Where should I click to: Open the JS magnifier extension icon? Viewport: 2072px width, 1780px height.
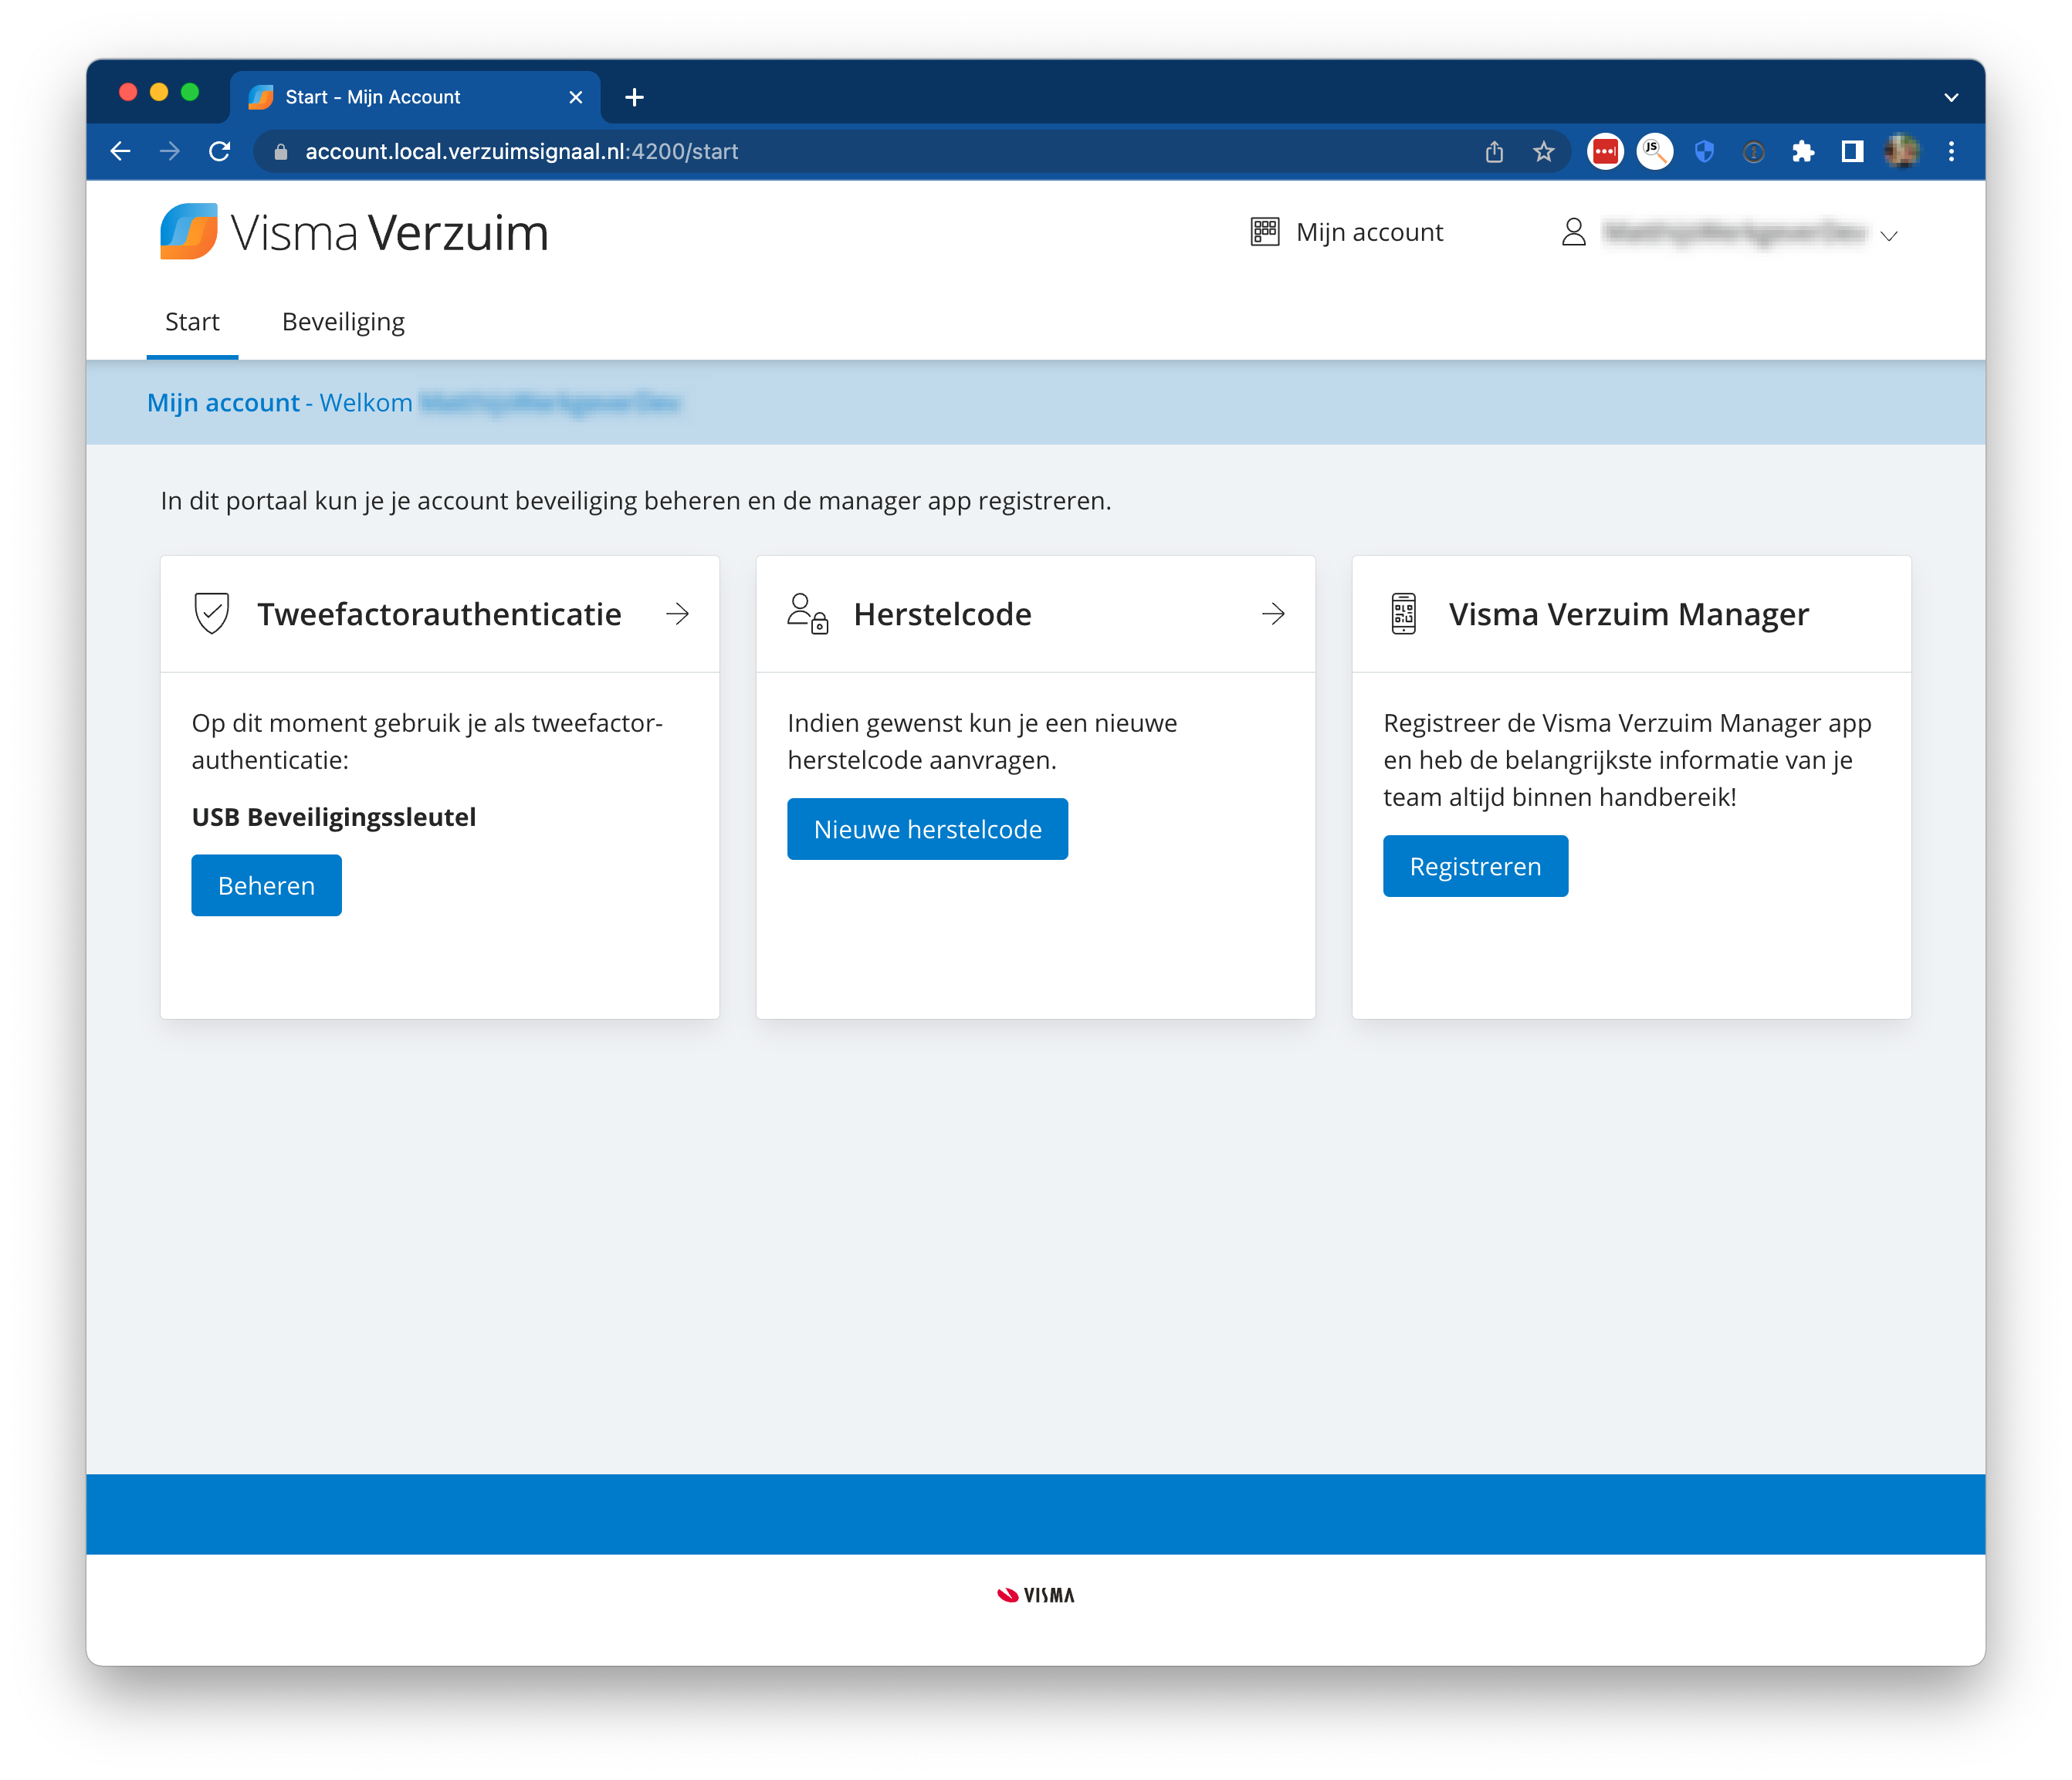tap(1655, 151)
